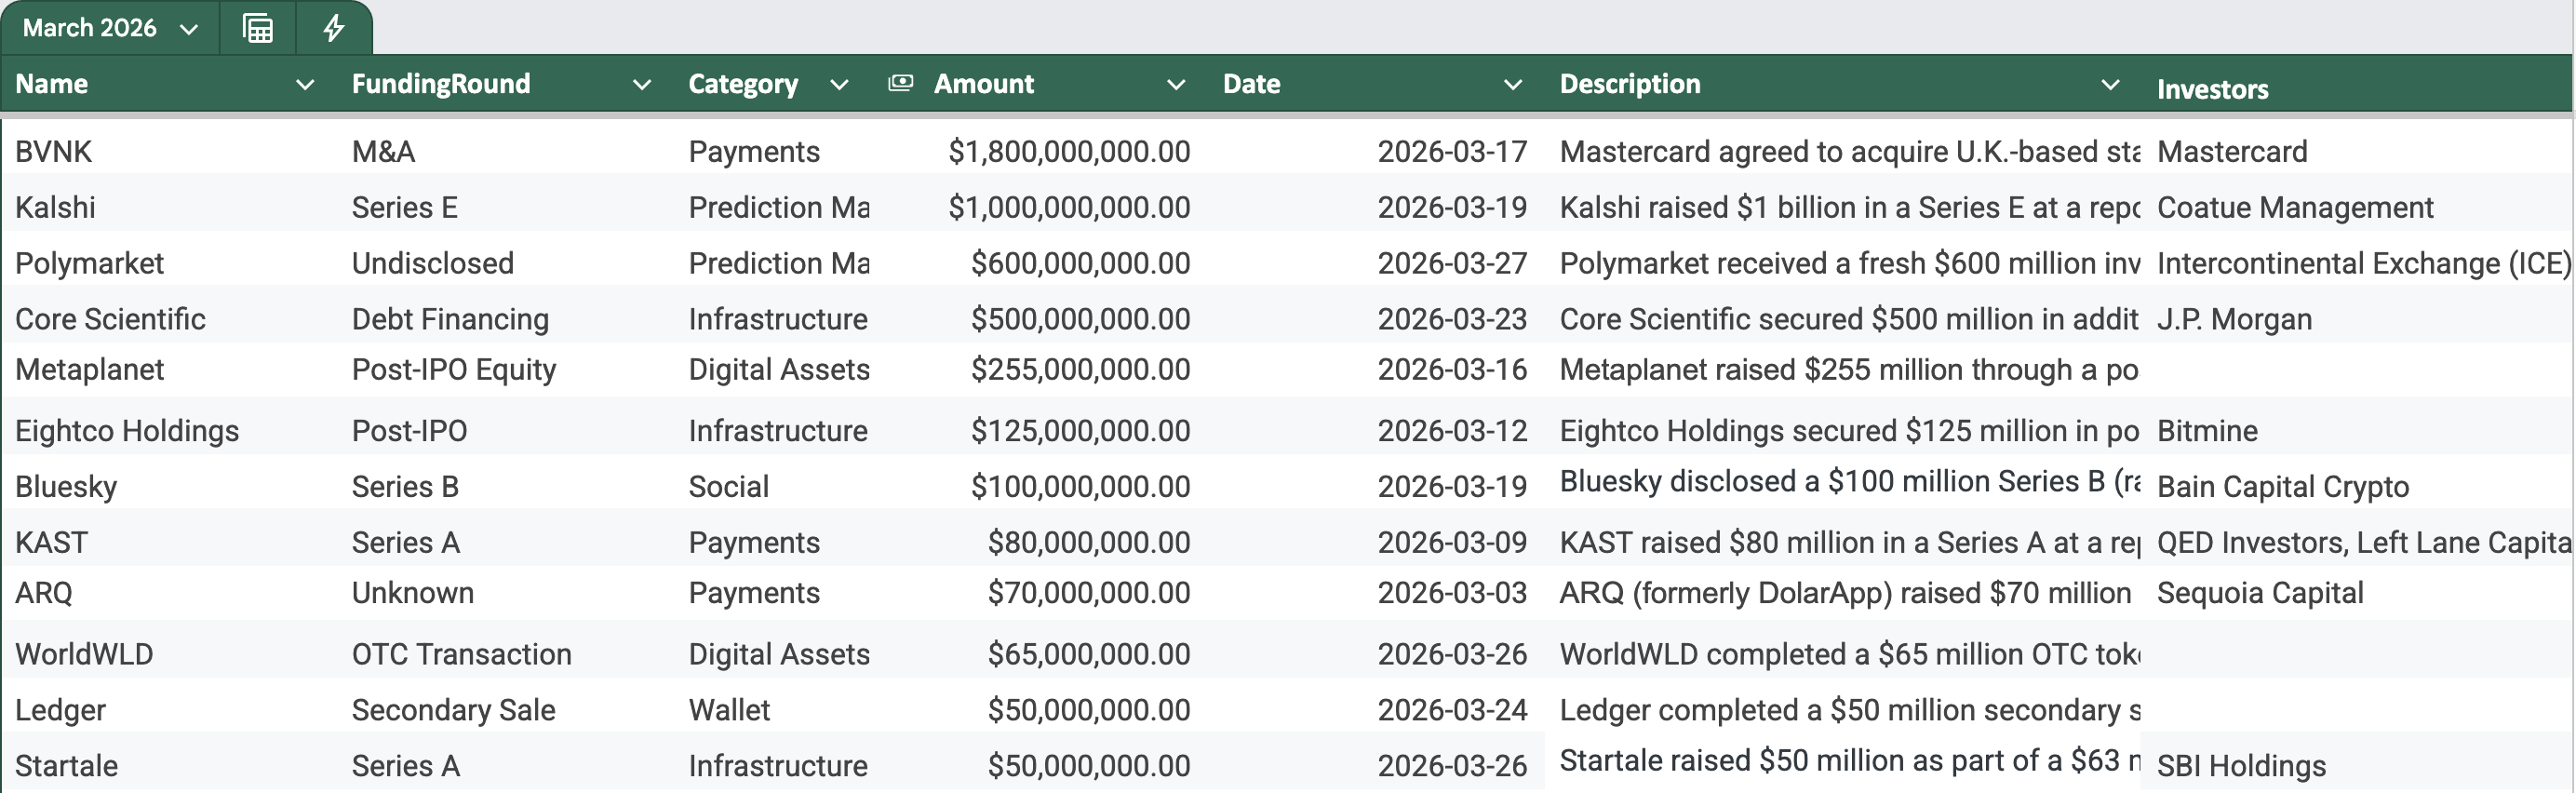Click the Series B funding round cell
Viewport: 2576px width, 793px height.
click(405, 487)
